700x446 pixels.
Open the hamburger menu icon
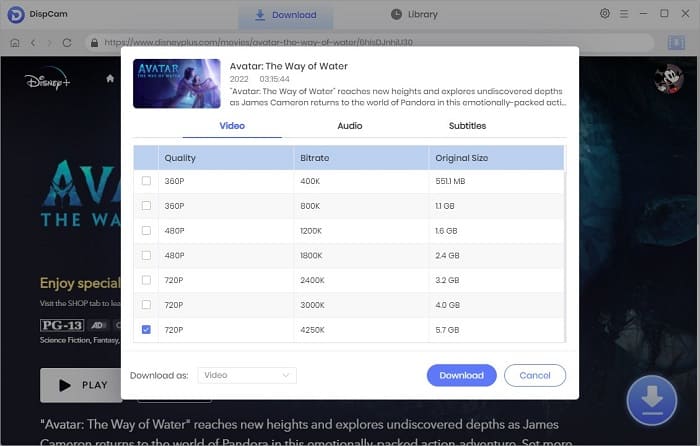click(x=624, y=14)
